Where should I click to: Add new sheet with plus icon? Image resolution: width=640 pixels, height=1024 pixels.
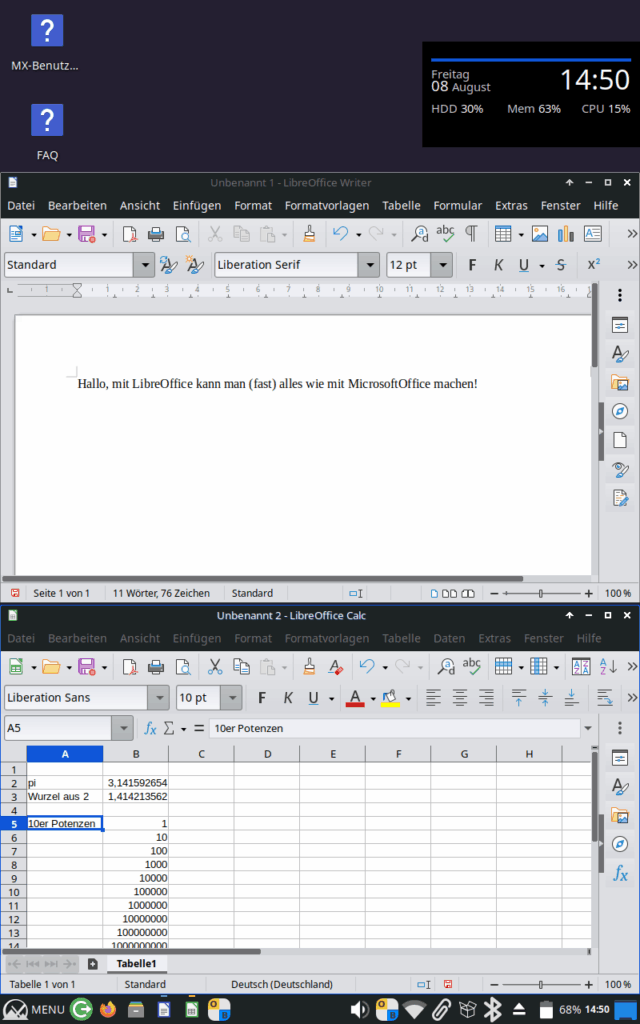point(93,964)
